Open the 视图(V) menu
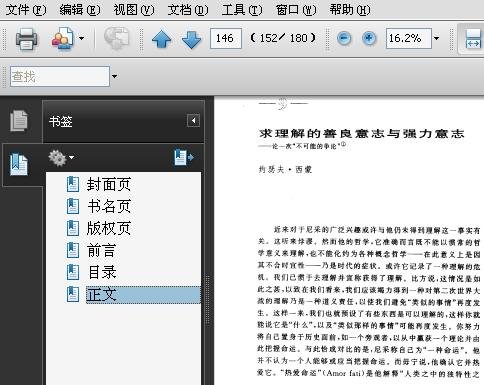The image size is (484, 385). point(134,10)
